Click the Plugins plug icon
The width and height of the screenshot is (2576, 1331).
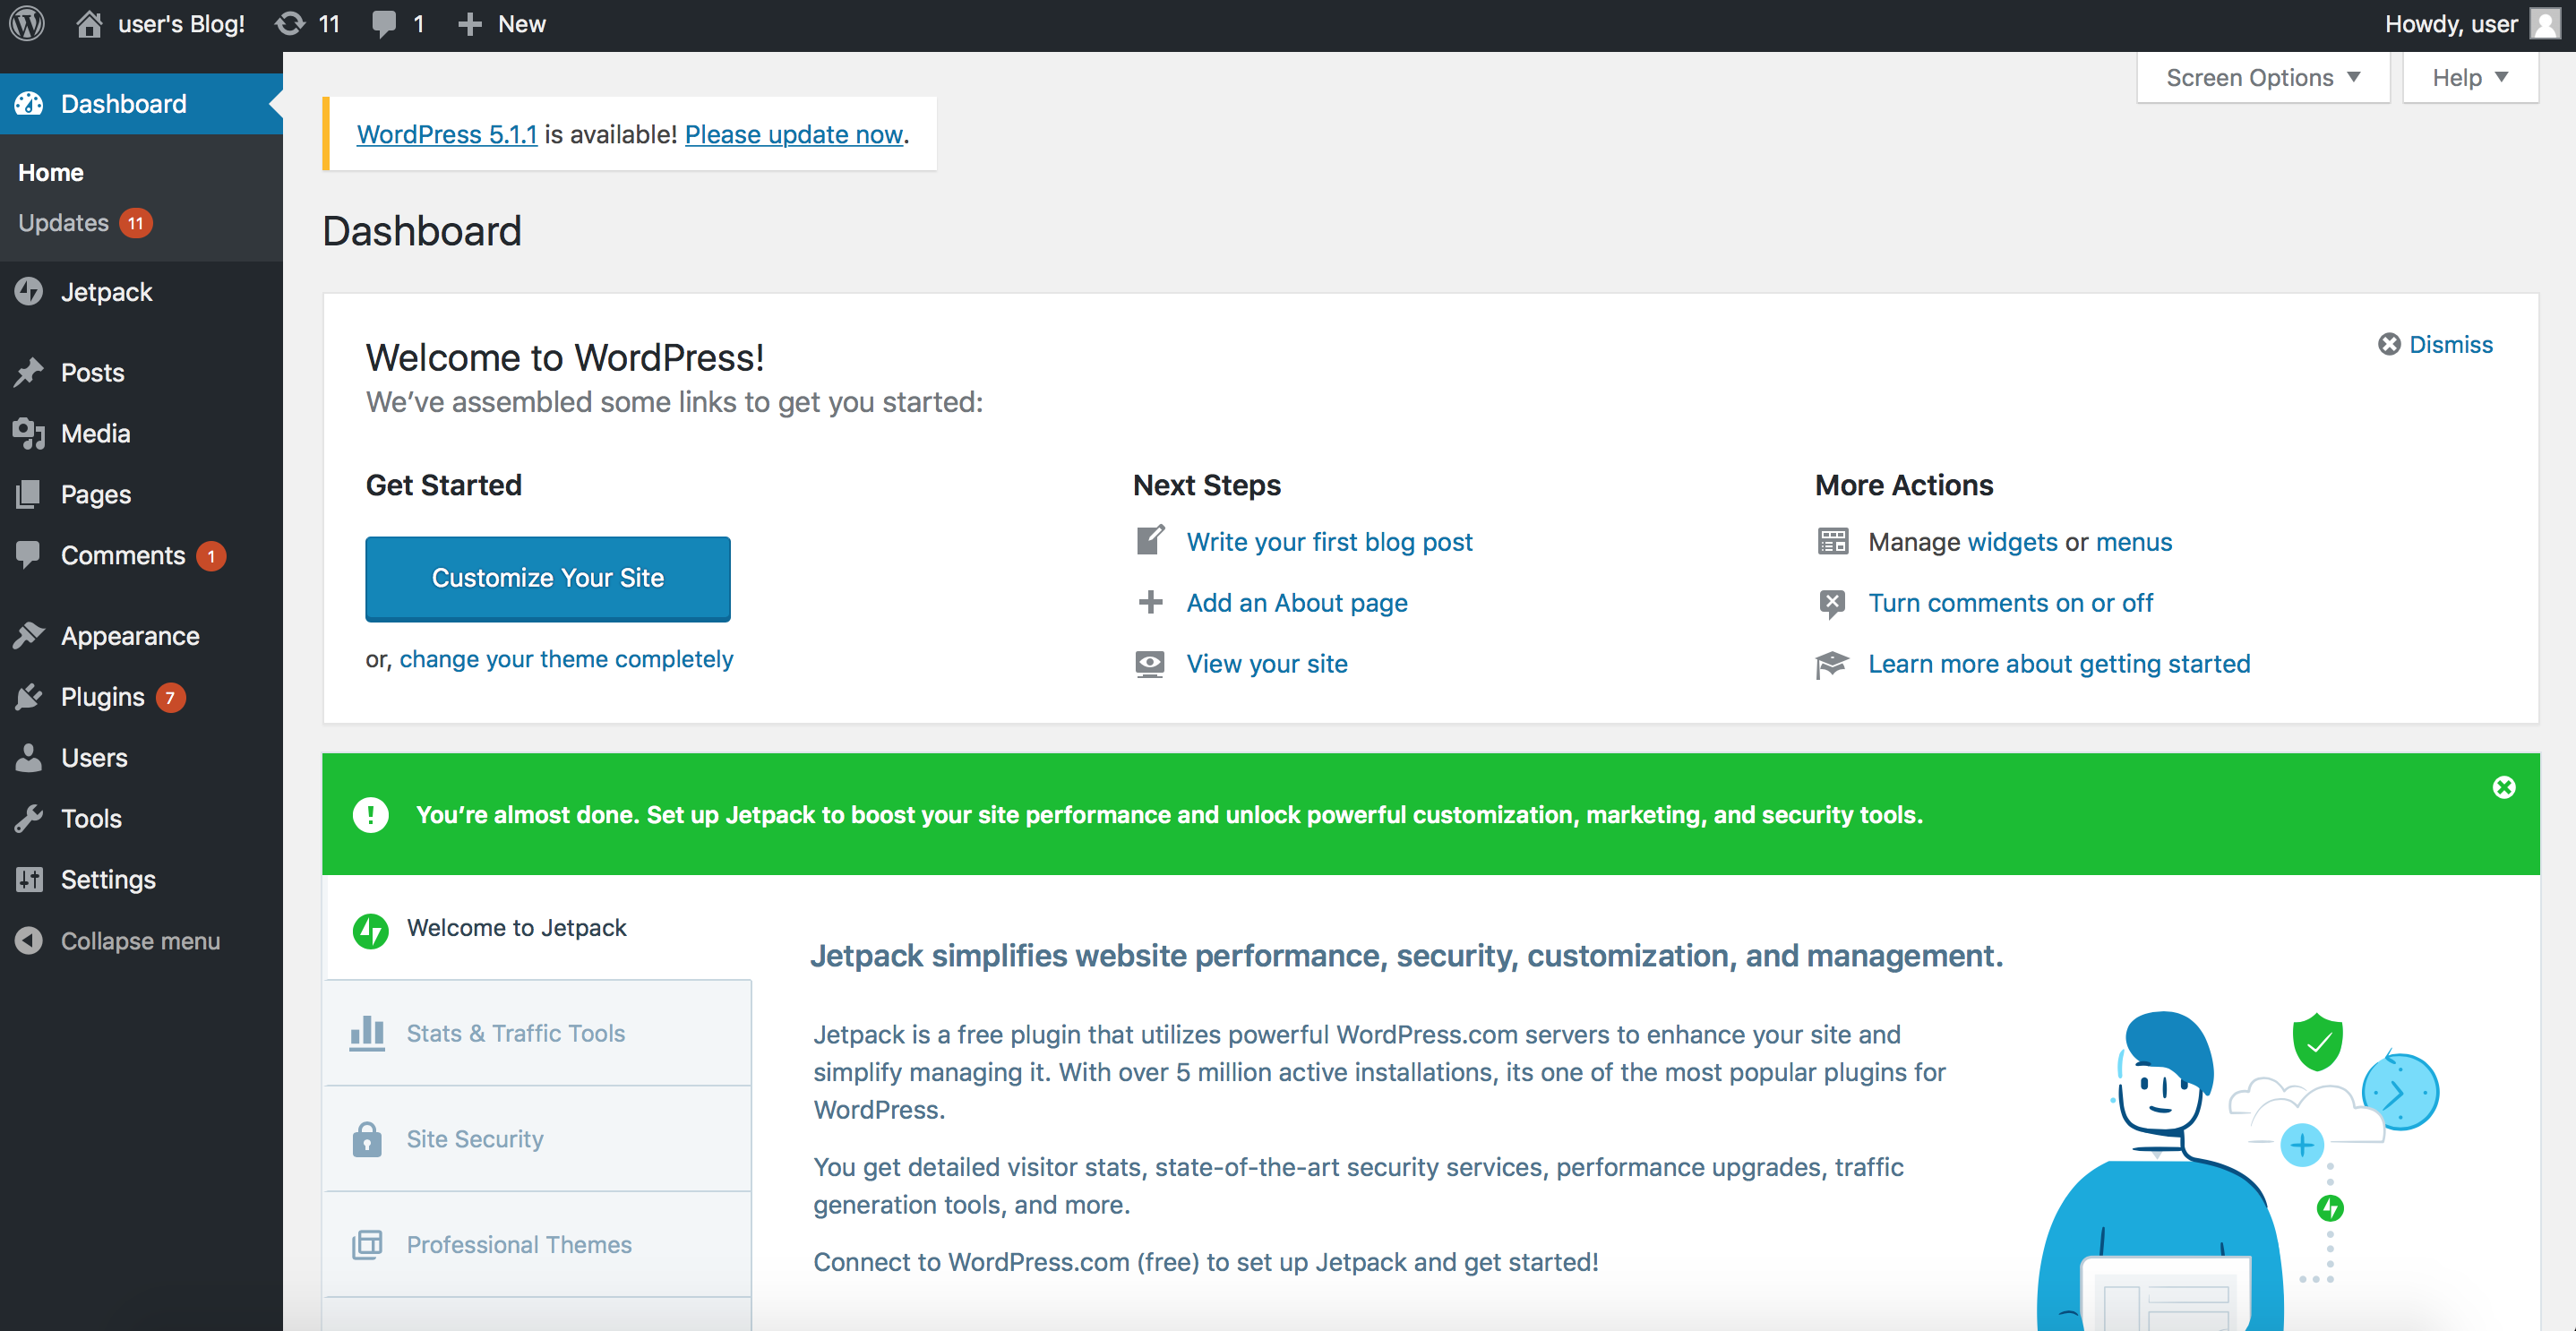pos(29,696)
